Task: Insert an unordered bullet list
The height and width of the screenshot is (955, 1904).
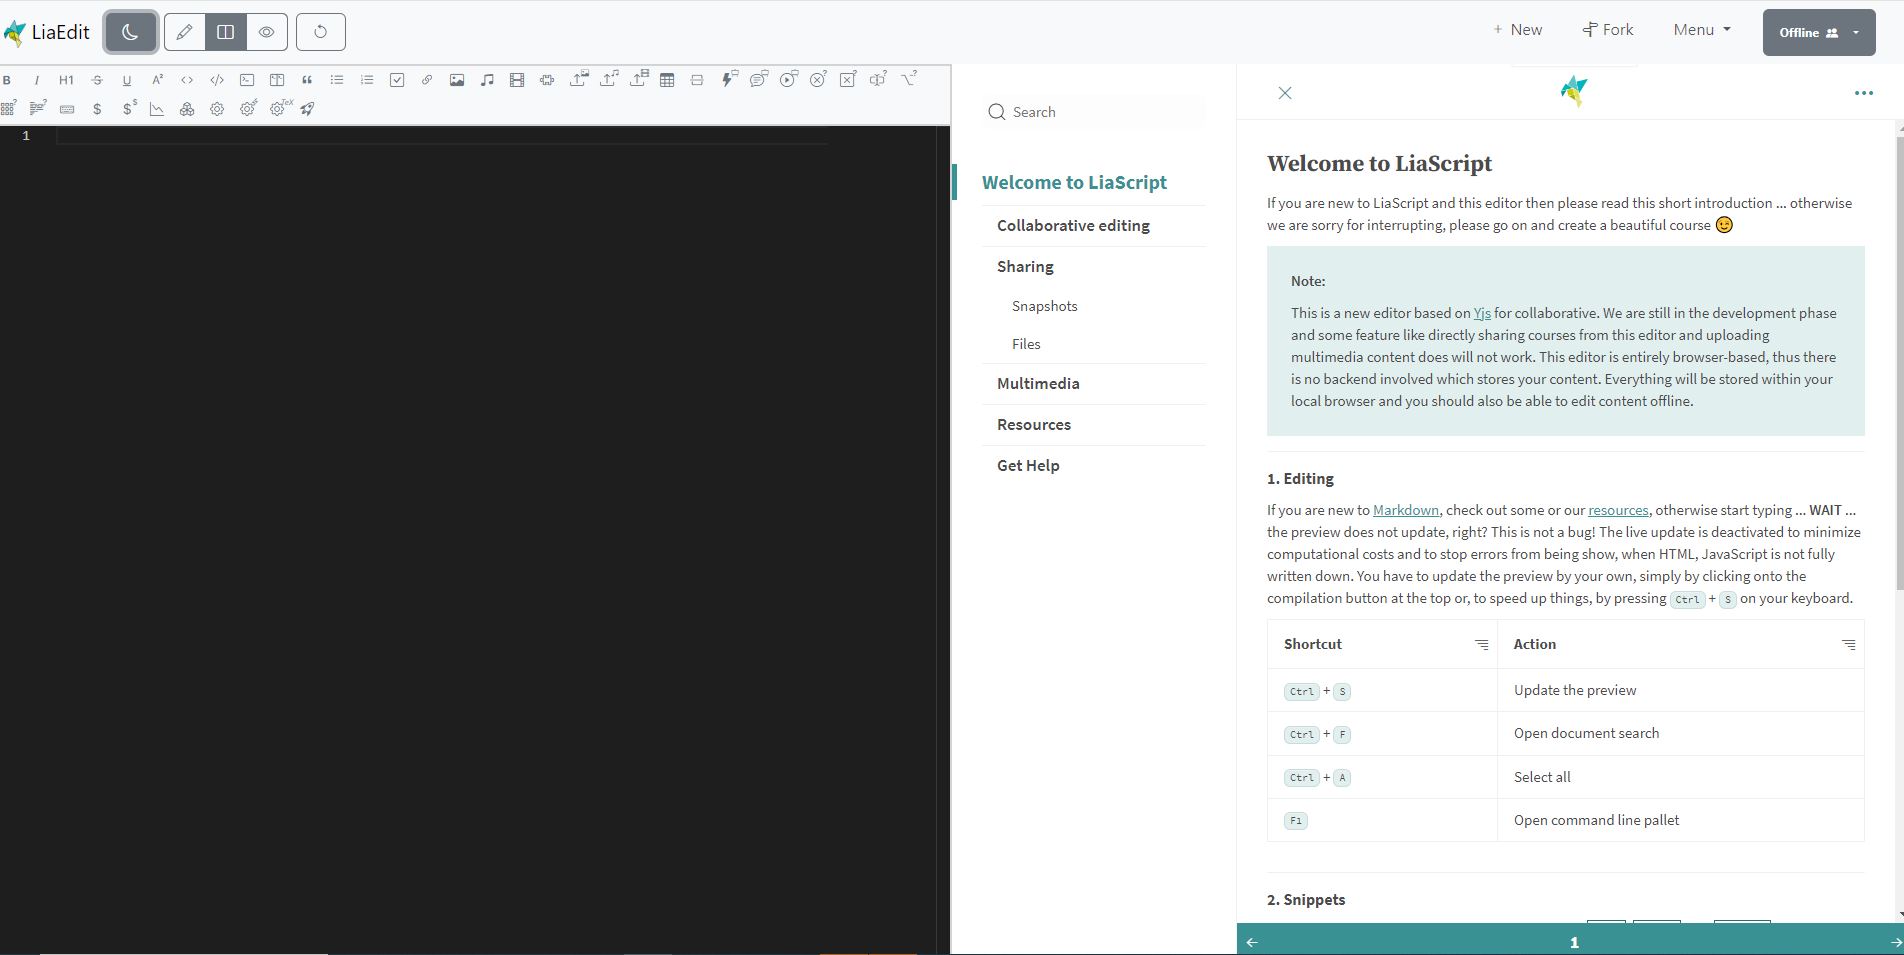Action: (337, 80)
